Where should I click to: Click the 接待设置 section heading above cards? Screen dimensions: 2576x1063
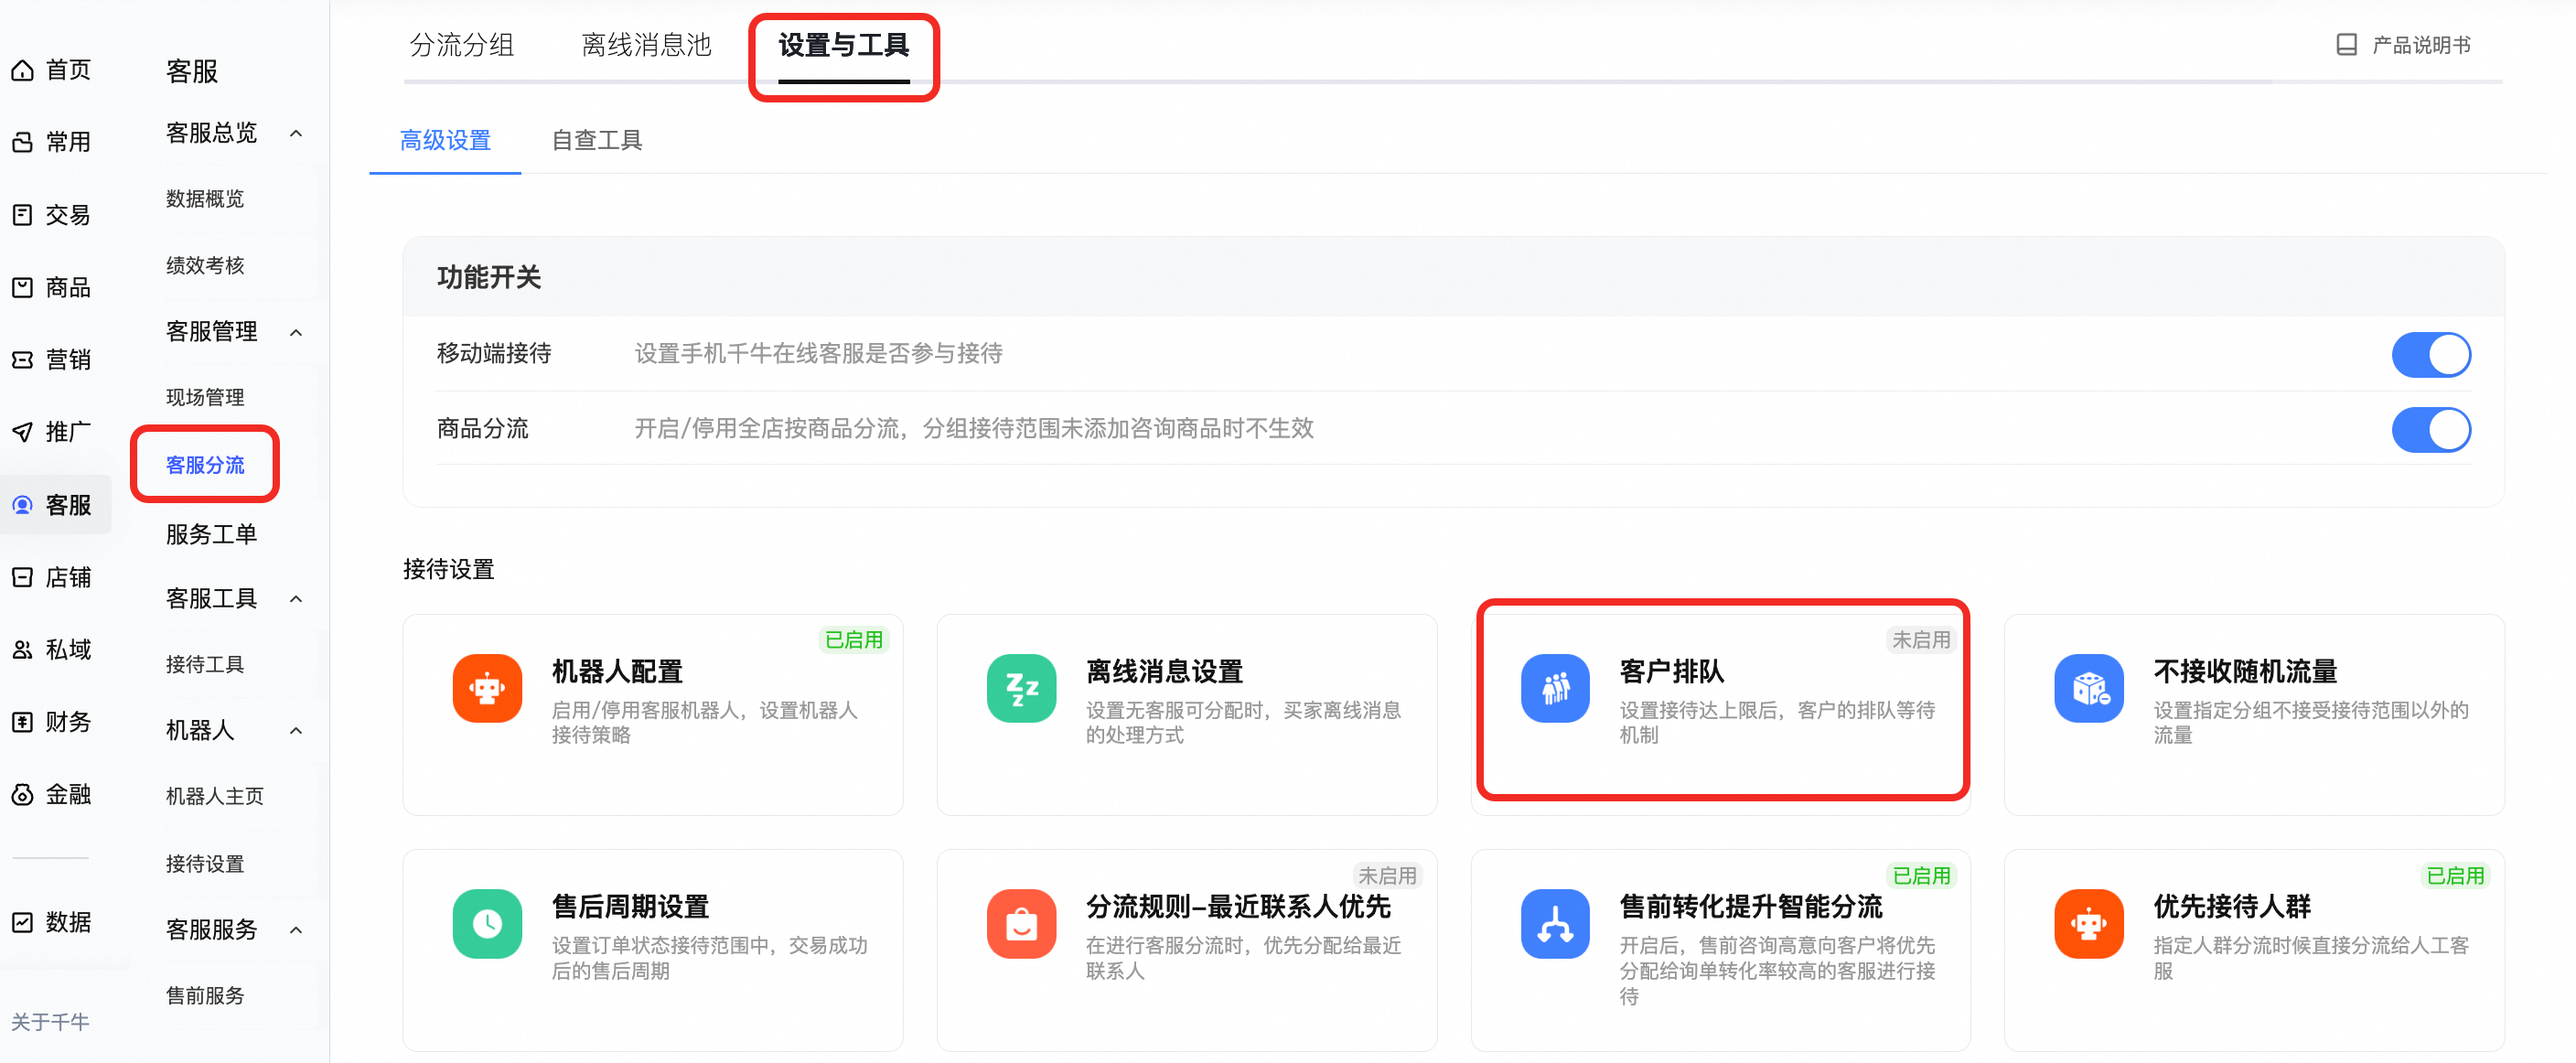449,569
